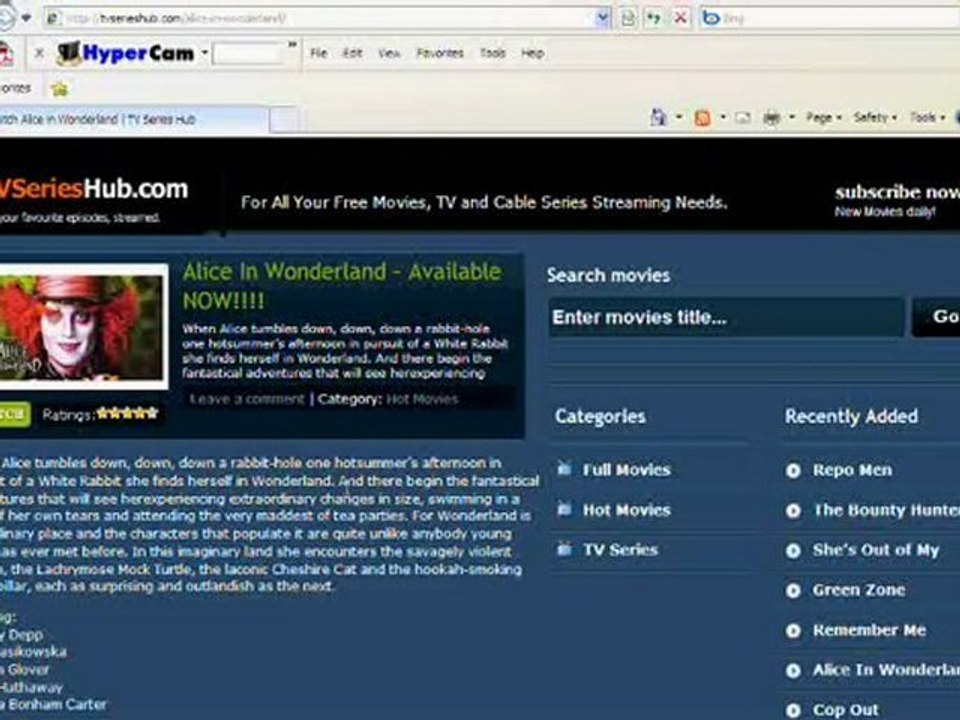
Task: Open the Edit menu
Action: click(352, 53)
